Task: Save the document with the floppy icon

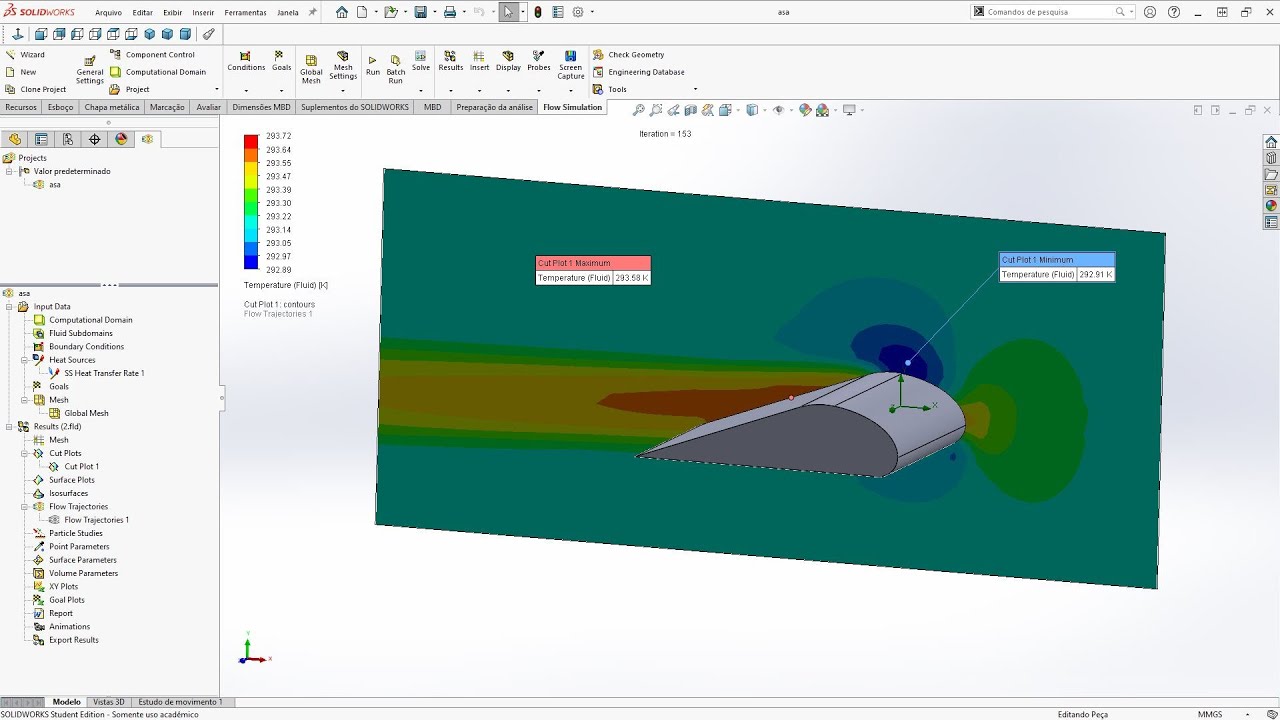Action: coord(421,12)
